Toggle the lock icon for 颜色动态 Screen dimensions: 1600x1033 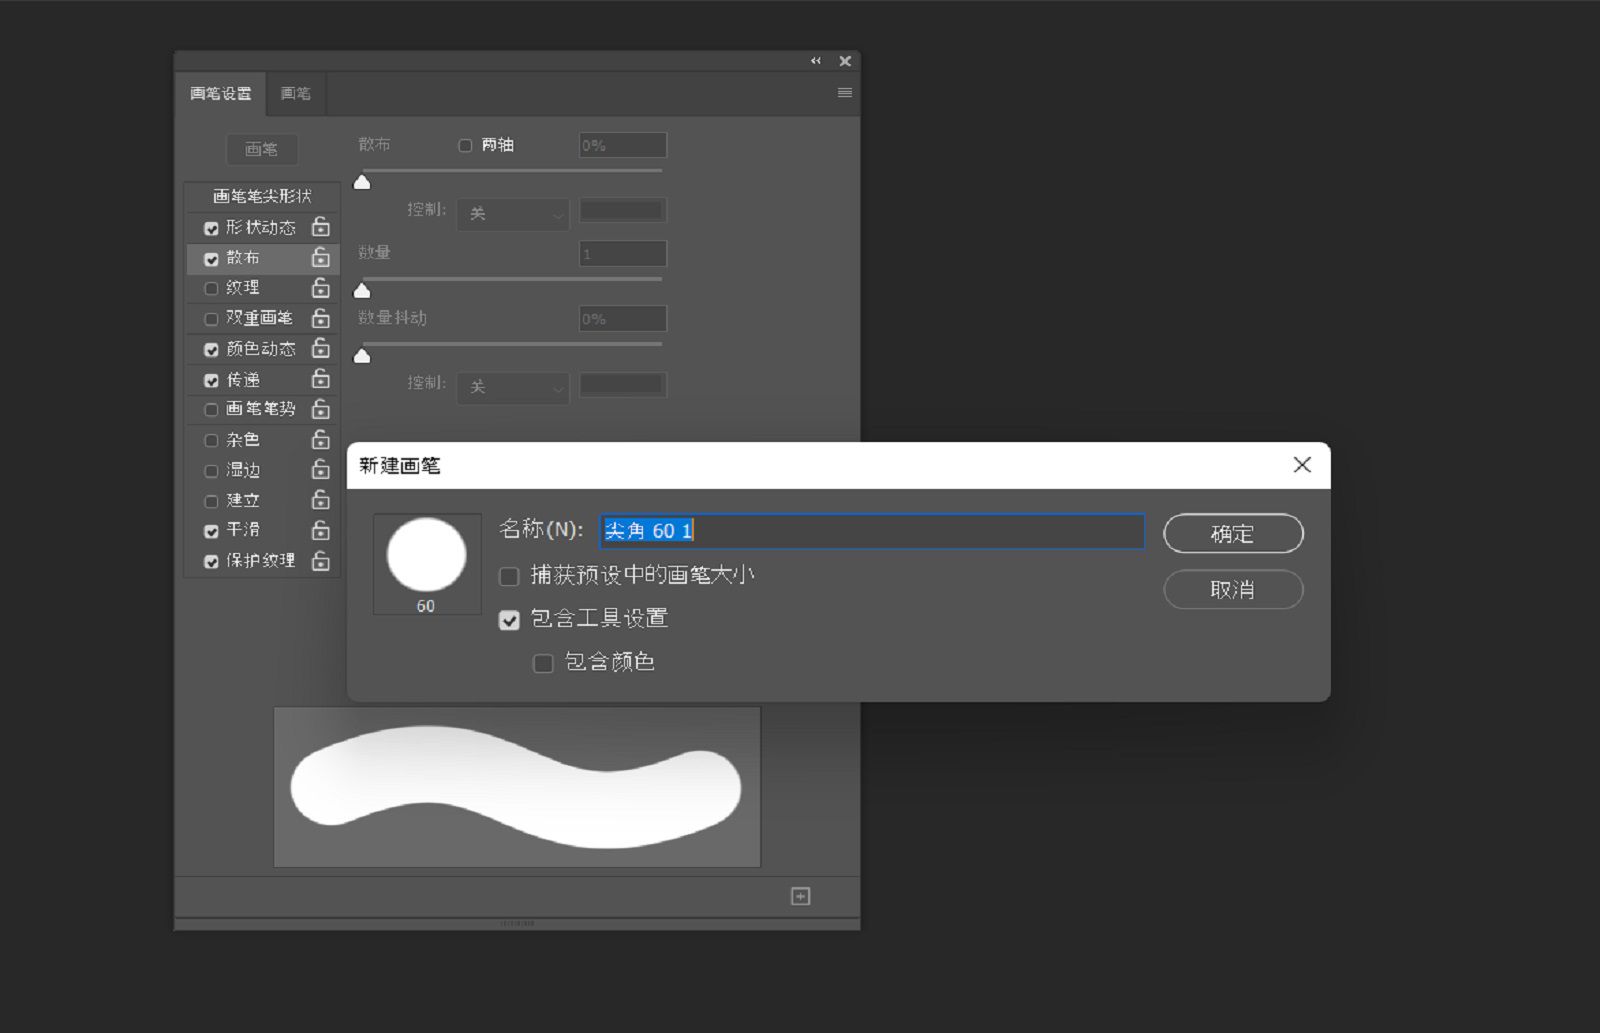(320, 348)
